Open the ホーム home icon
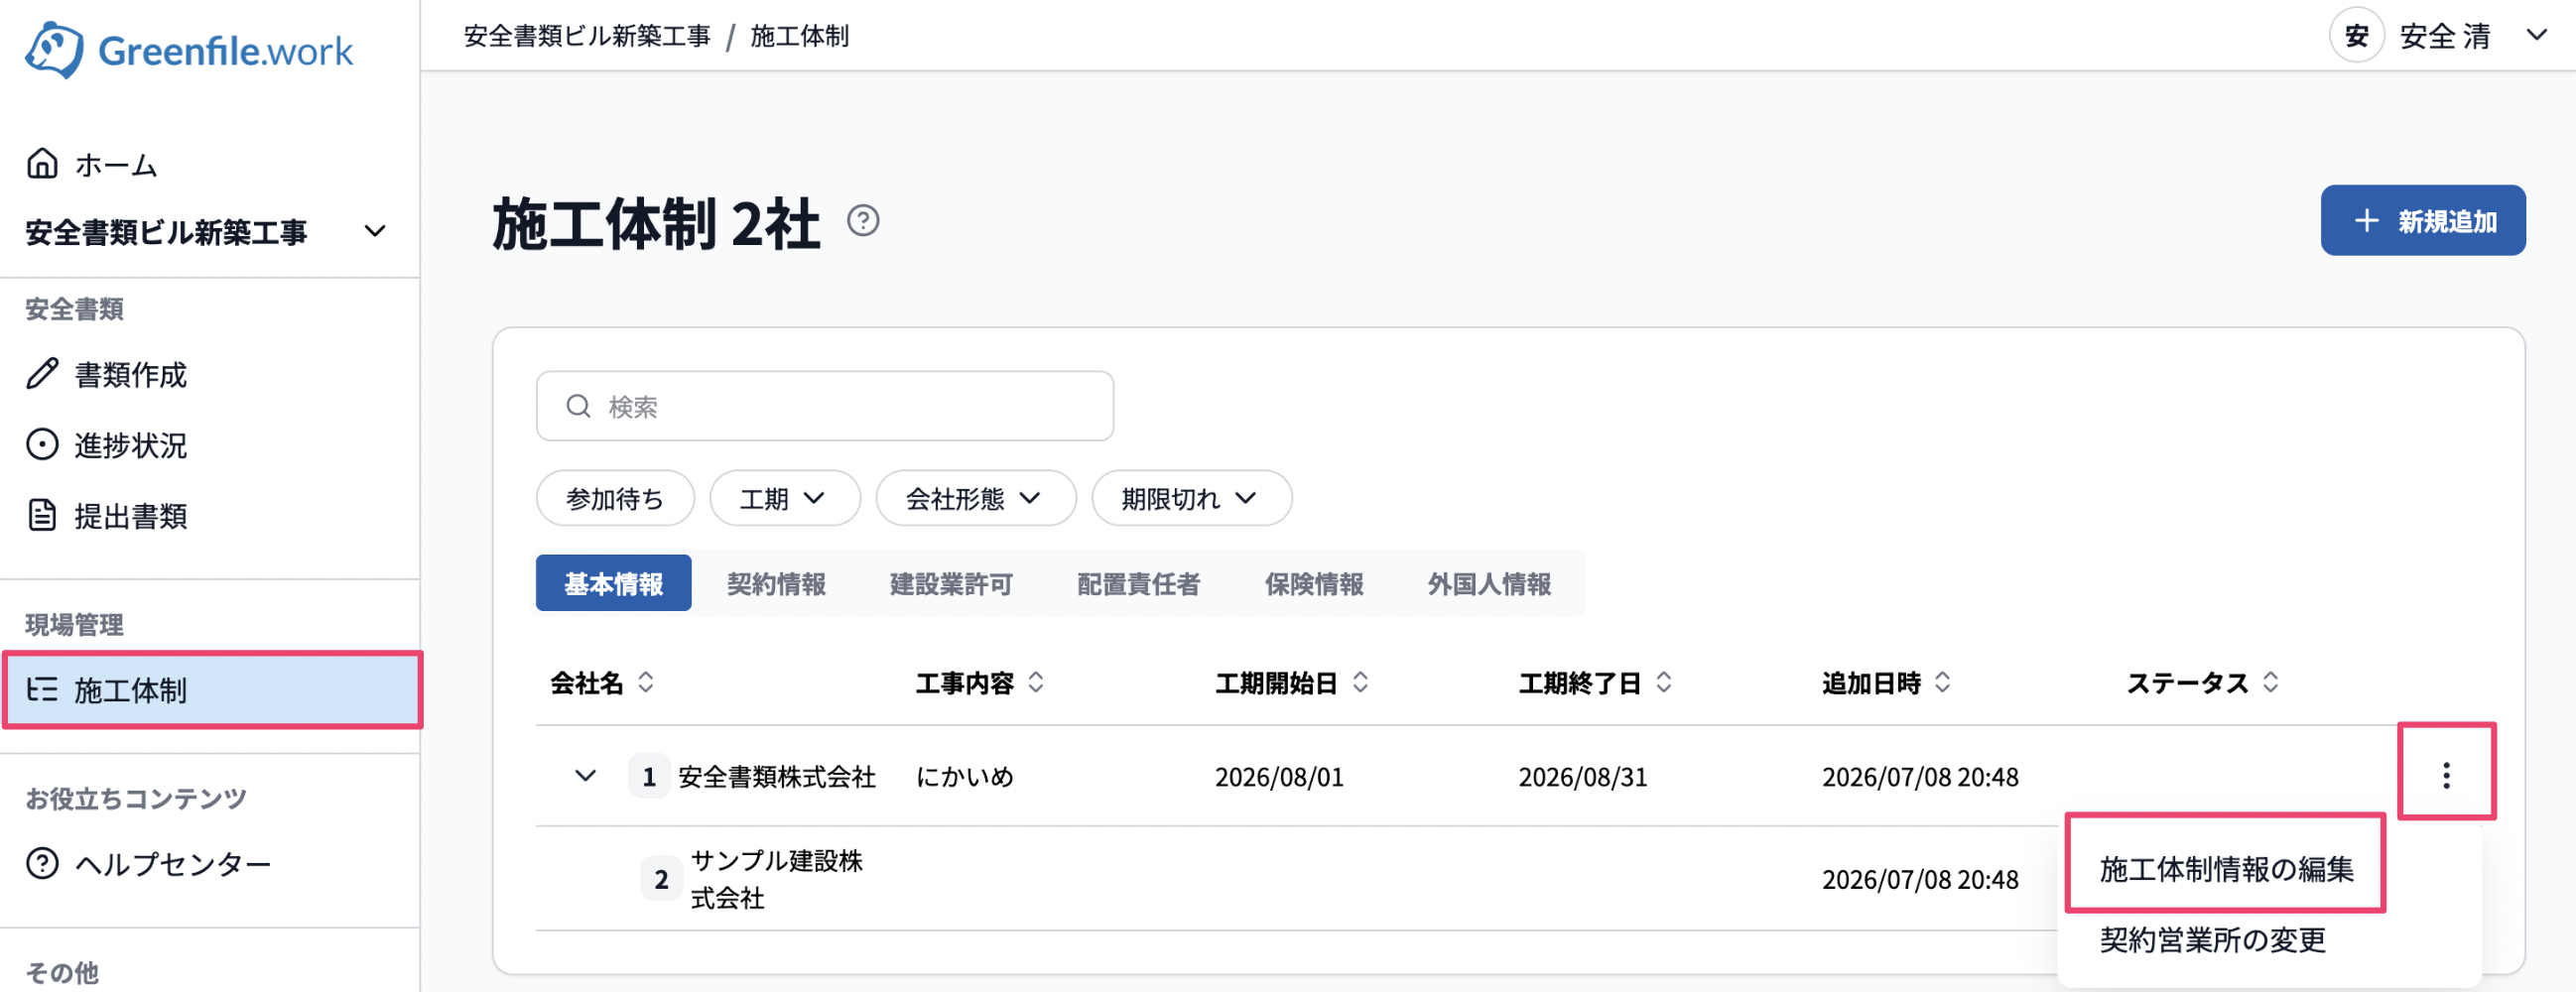This screenshot has height=992, width=2576. pos(42,163)
